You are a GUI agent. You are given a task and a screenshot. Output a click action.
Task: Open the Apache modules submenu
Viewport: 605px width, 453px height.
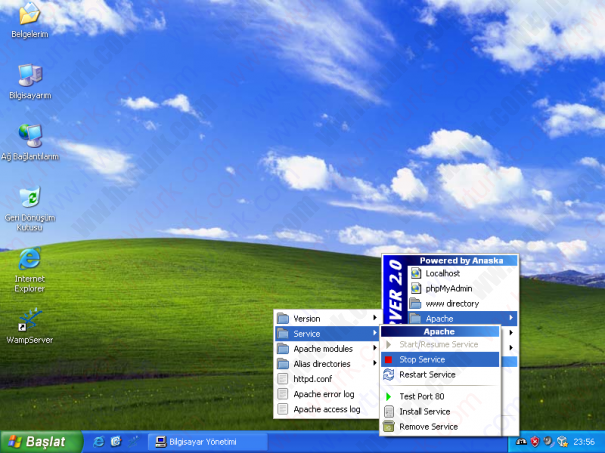point(327,348)
